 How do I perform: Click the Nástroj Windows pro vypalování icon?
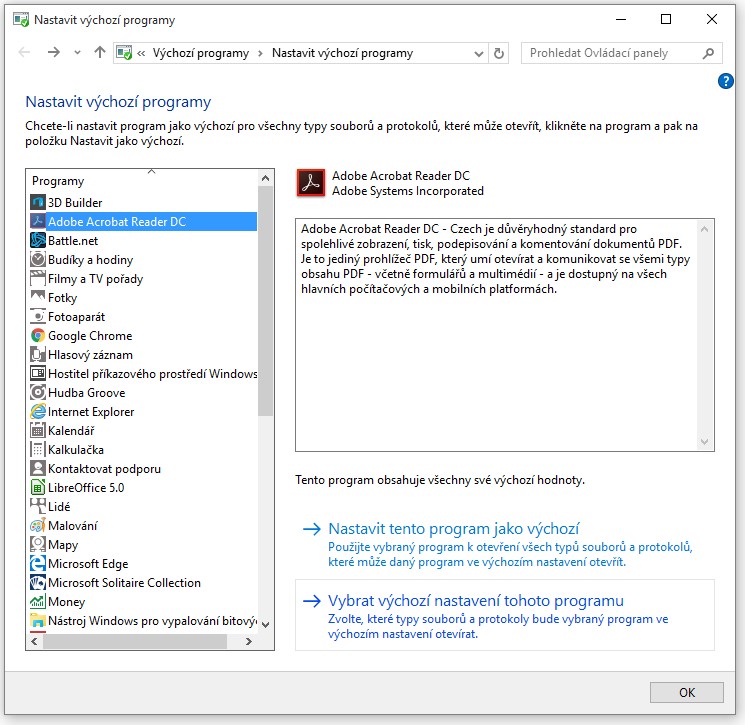point(38,620)
